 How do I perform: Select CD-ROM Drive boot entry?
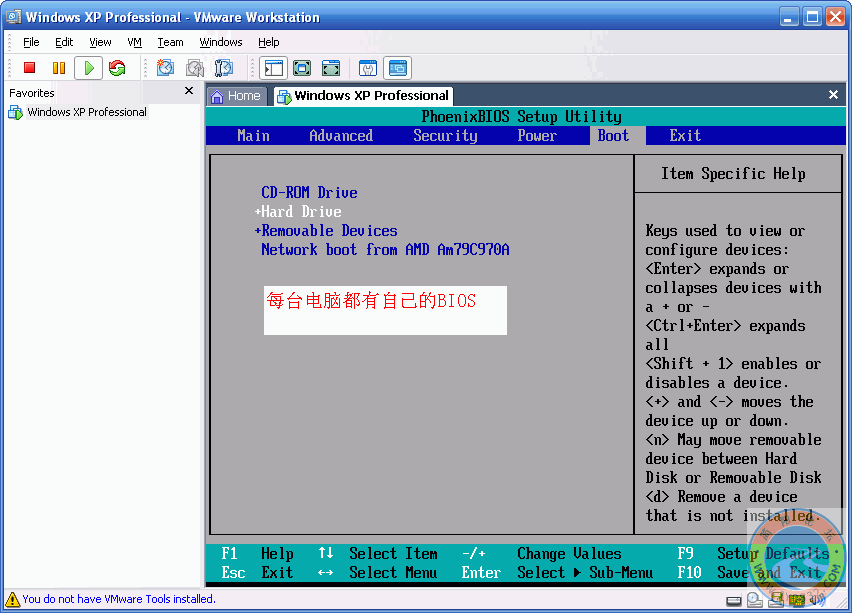309,193
